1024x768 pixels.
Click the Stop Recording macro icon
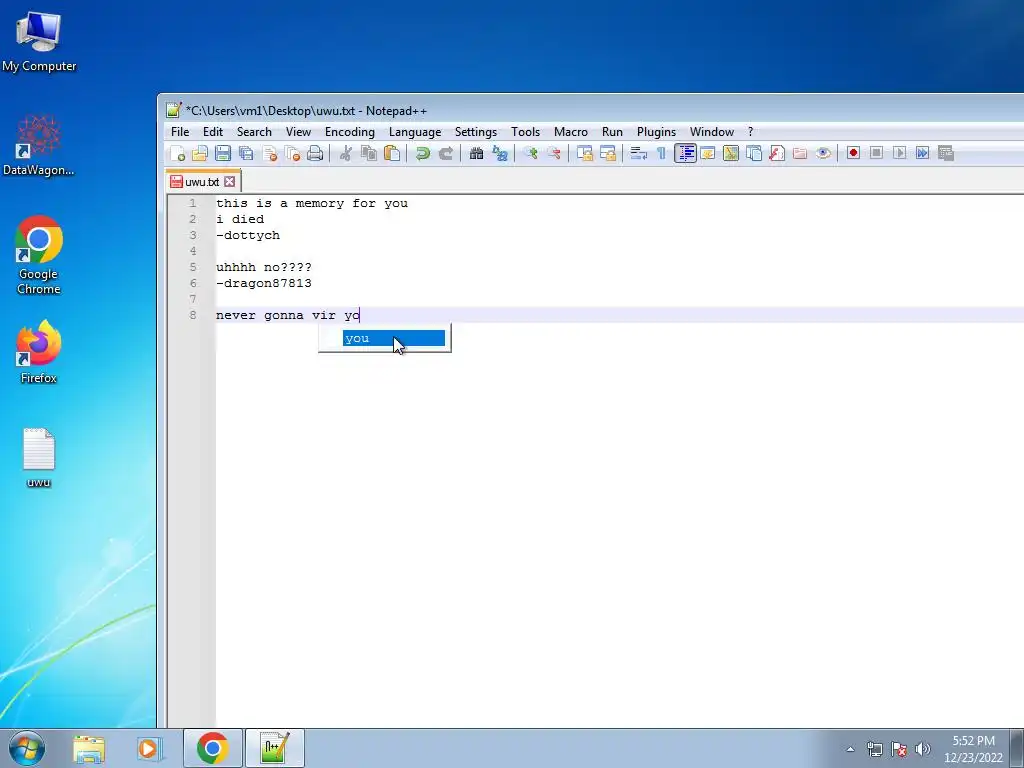pyautogui.click(x=876, y=153)
